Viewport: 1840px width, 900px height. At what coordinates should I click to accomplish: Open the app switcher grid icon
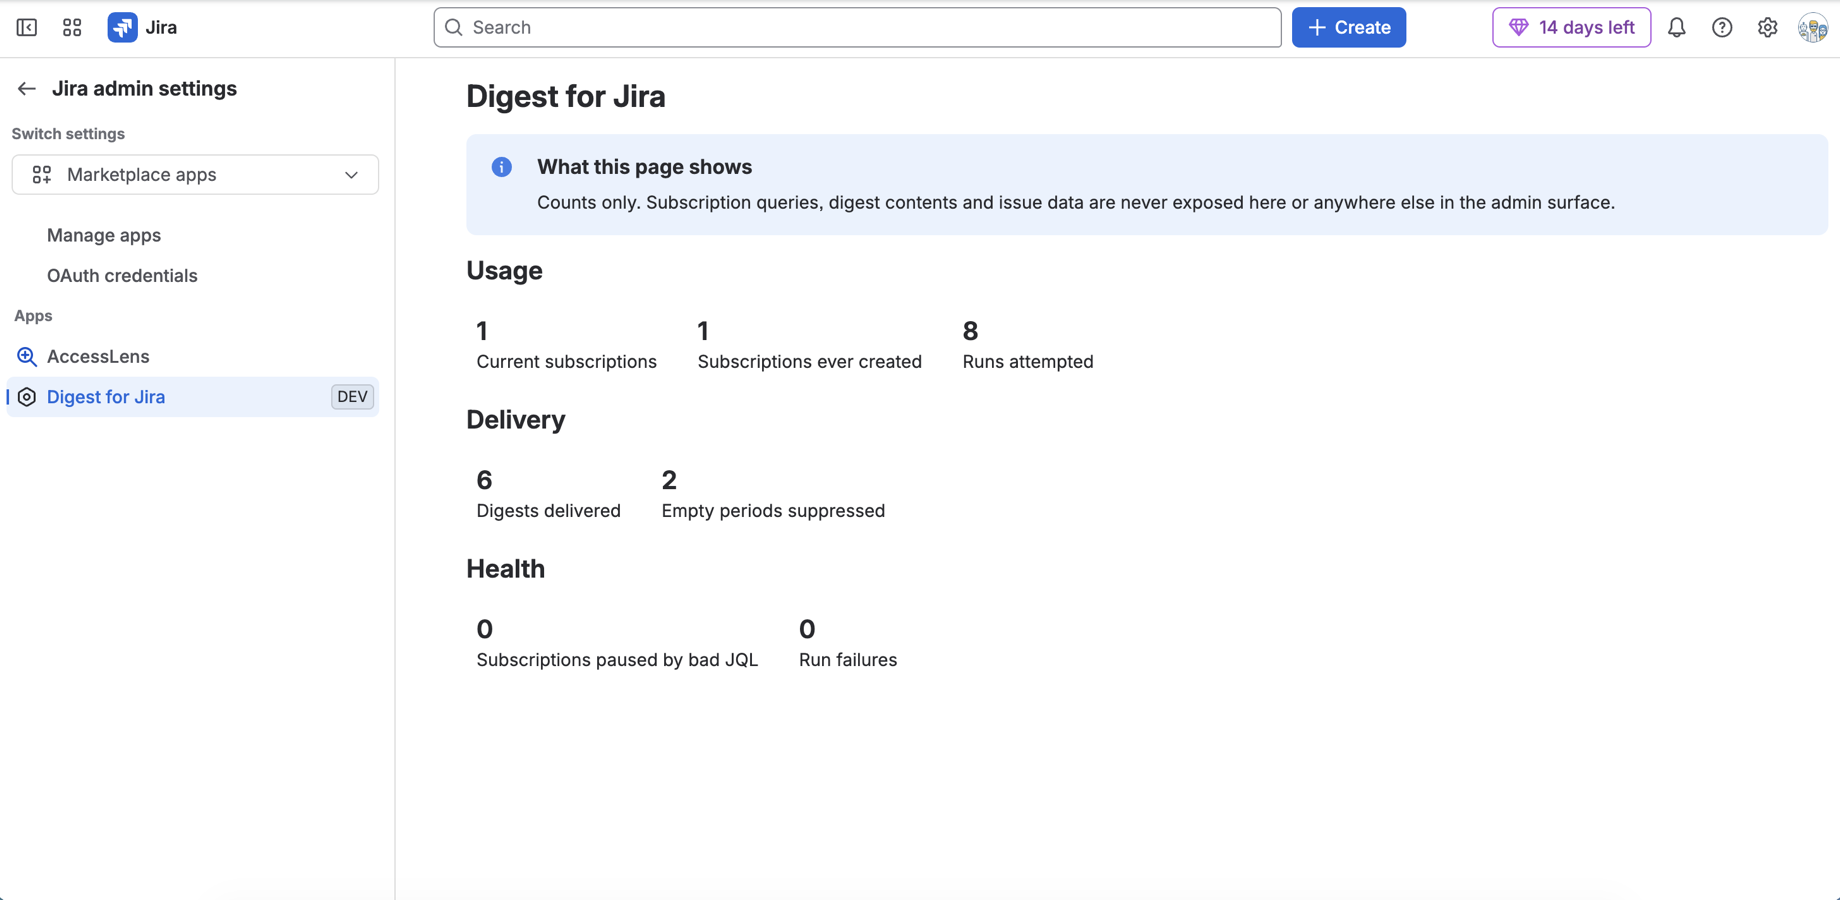tap(72, 27)
